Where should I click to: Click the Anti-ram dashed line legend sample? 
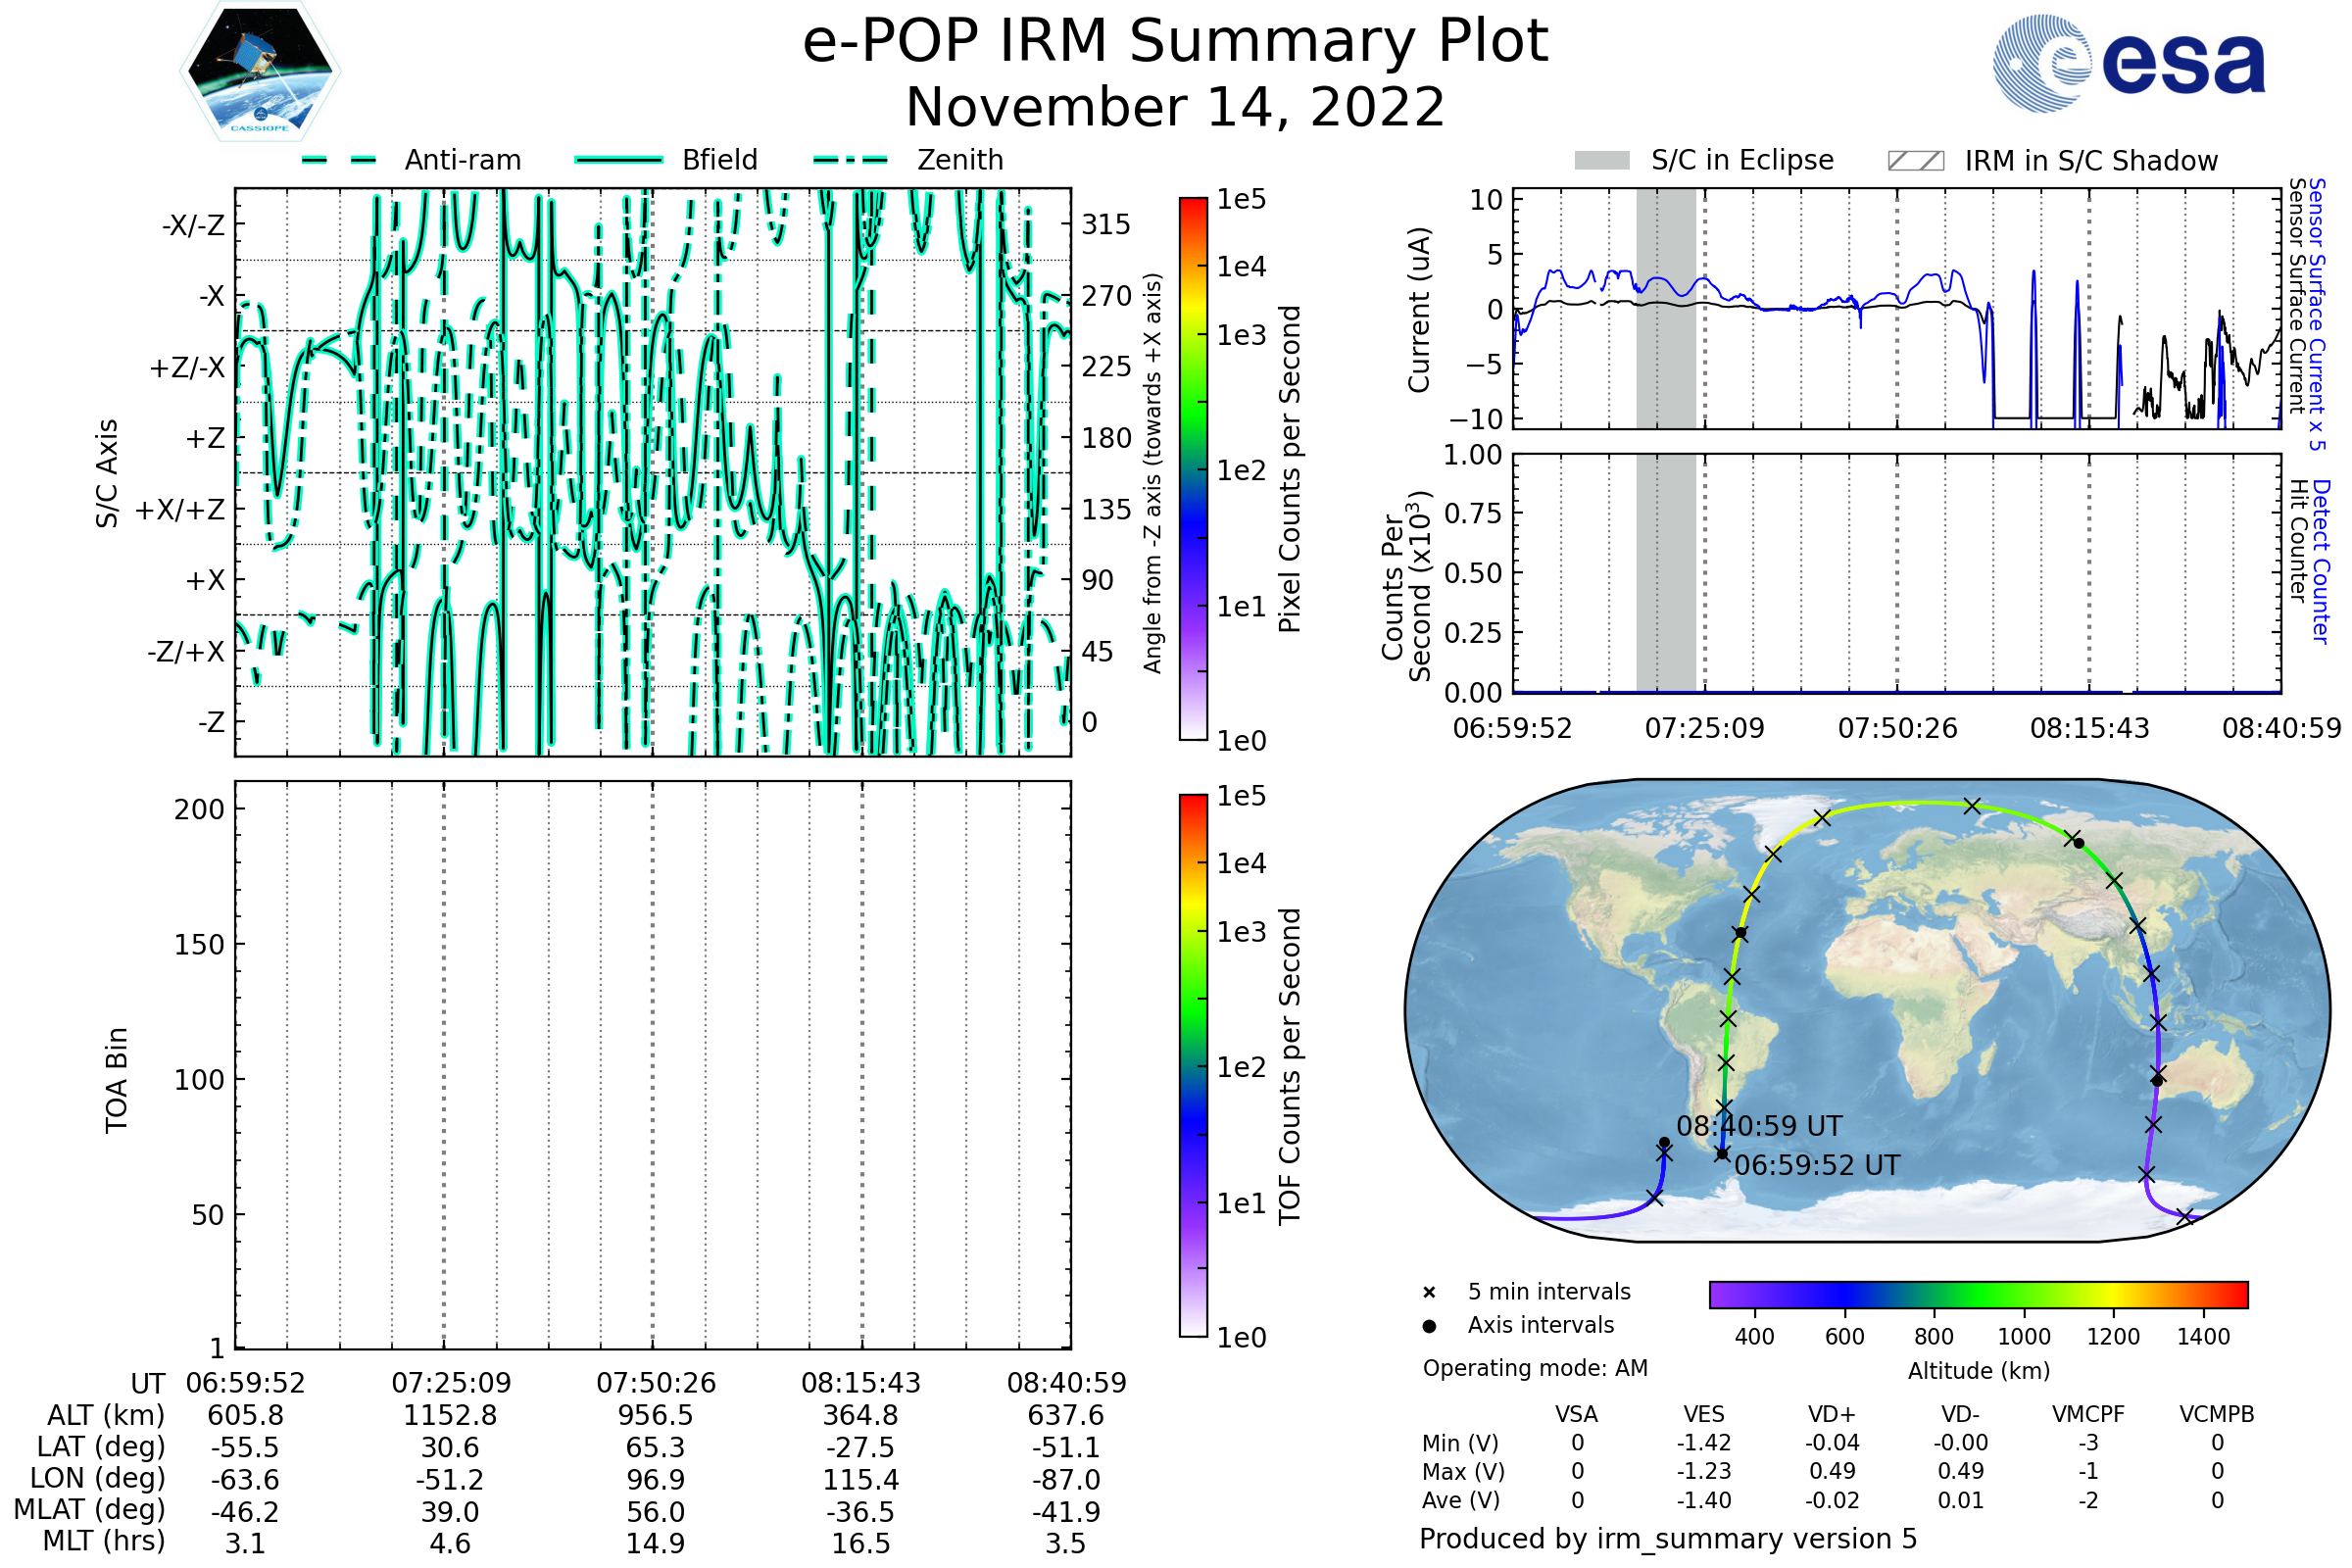[339, 160]
